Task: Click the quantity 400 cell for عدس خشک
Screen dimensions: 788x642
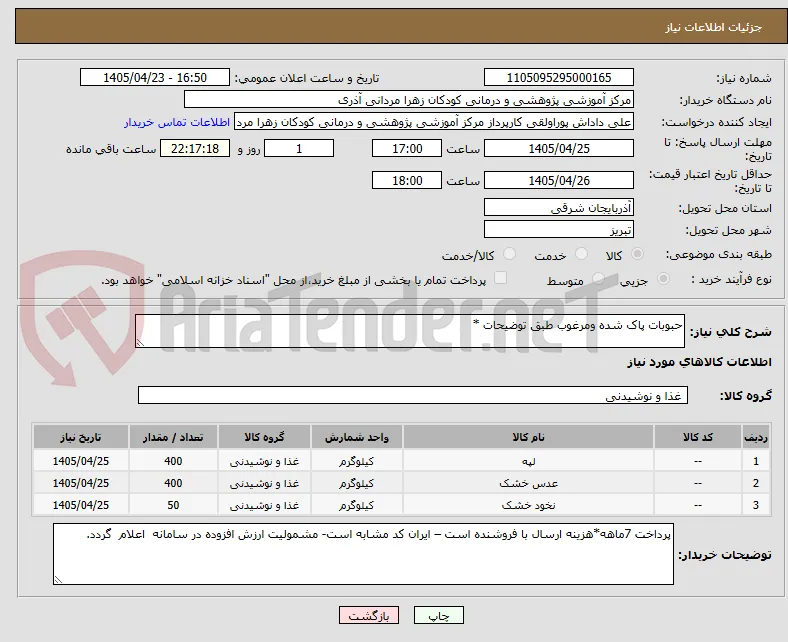Action: 173,483
